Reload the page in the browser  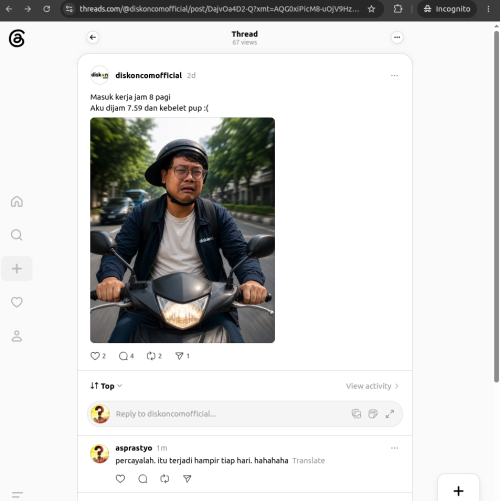click(47, 9)
